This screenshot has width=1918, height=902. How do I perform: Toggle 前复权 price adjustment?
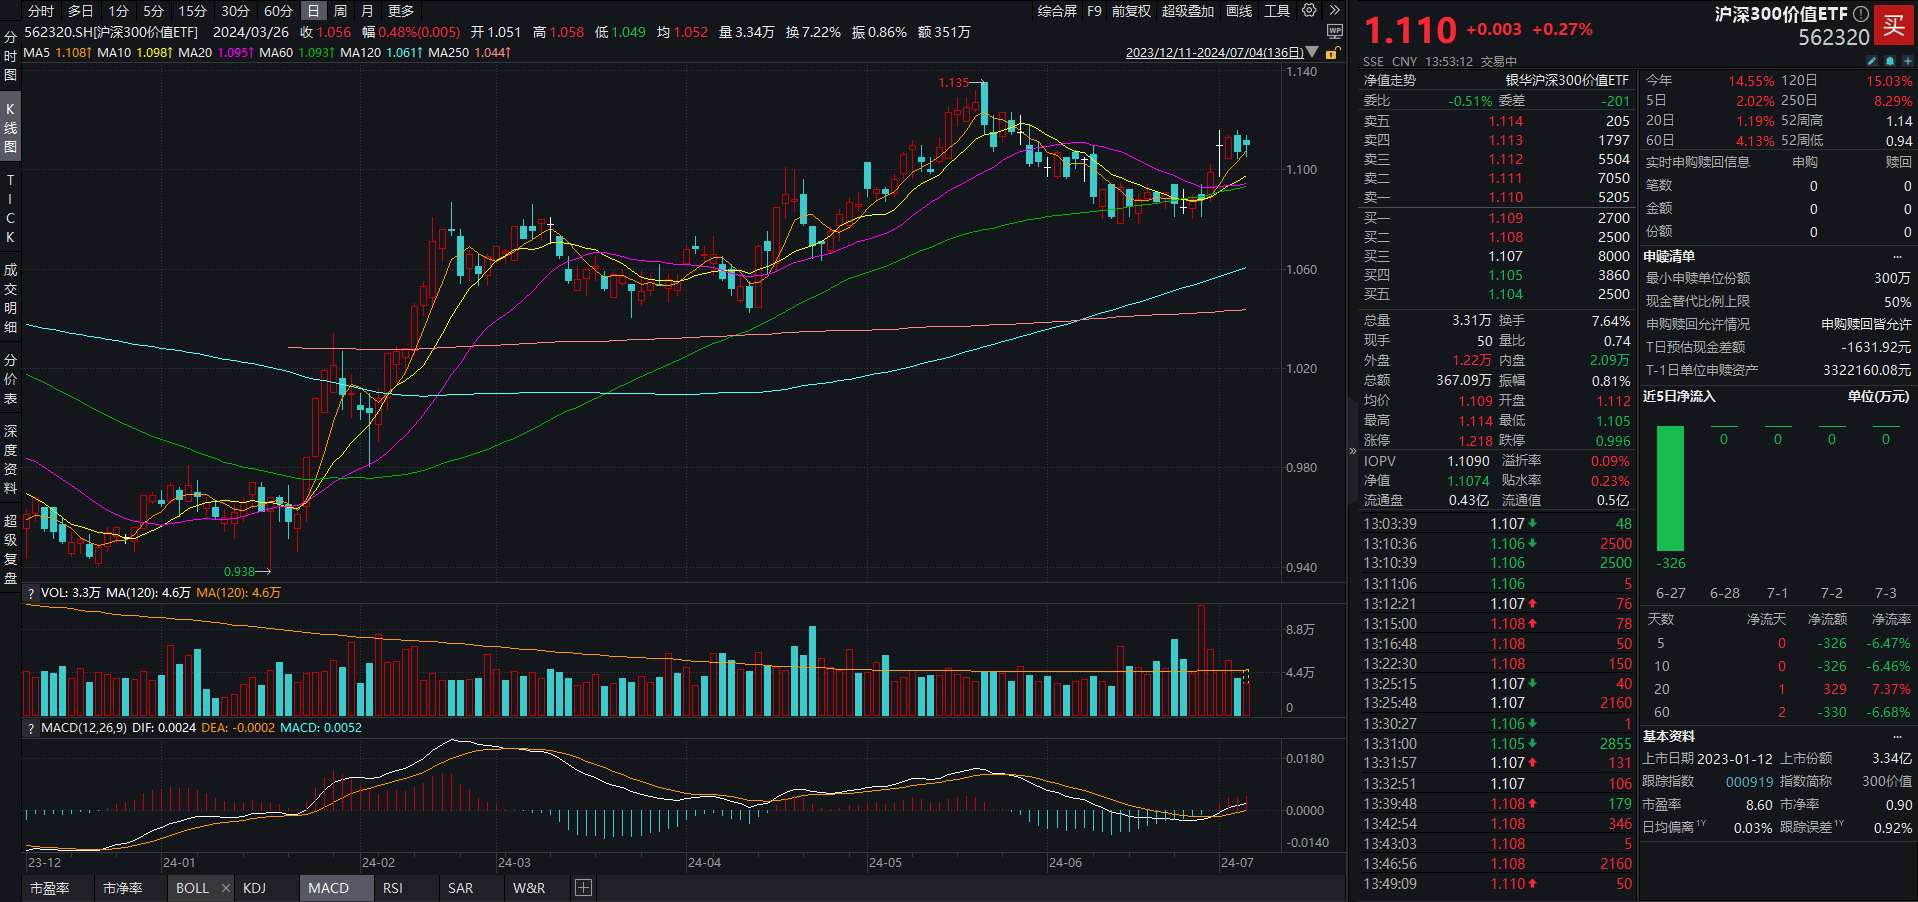tap(1131, 11)
